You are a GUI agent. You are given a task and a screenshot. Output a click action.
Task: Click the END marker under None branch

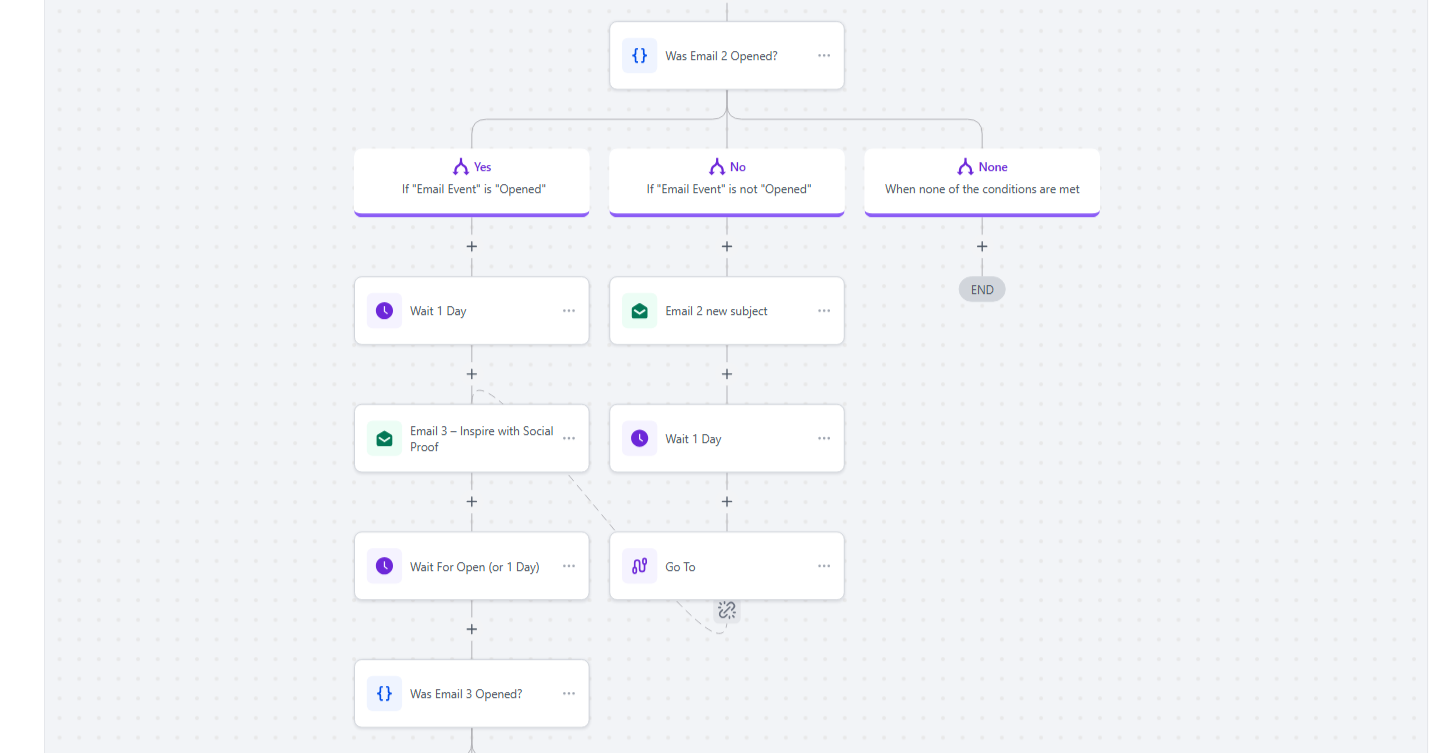tap(982, 290)
